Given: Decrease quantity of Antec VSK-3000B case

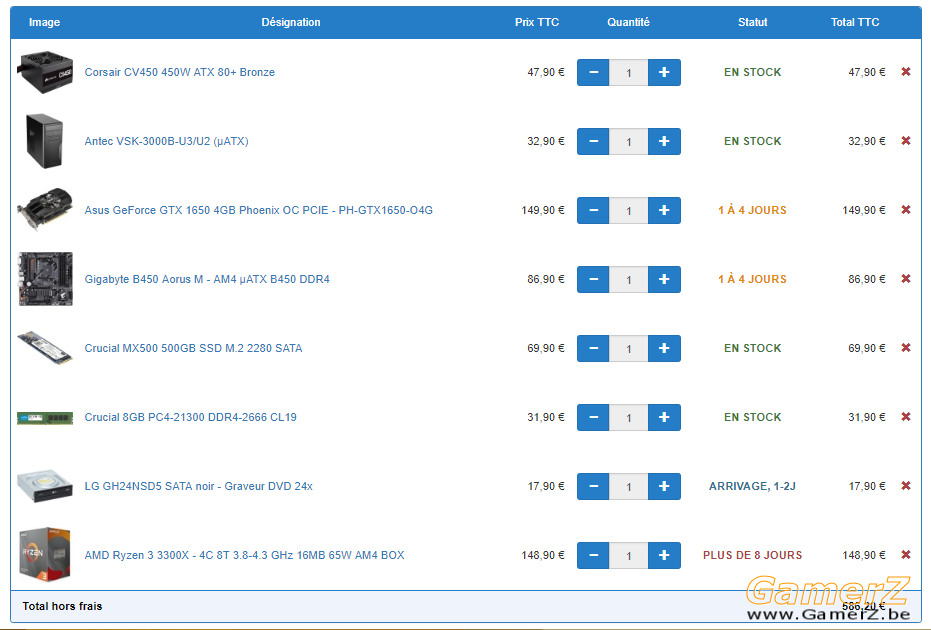Looking at the screenshot, I should pos(593,141).
